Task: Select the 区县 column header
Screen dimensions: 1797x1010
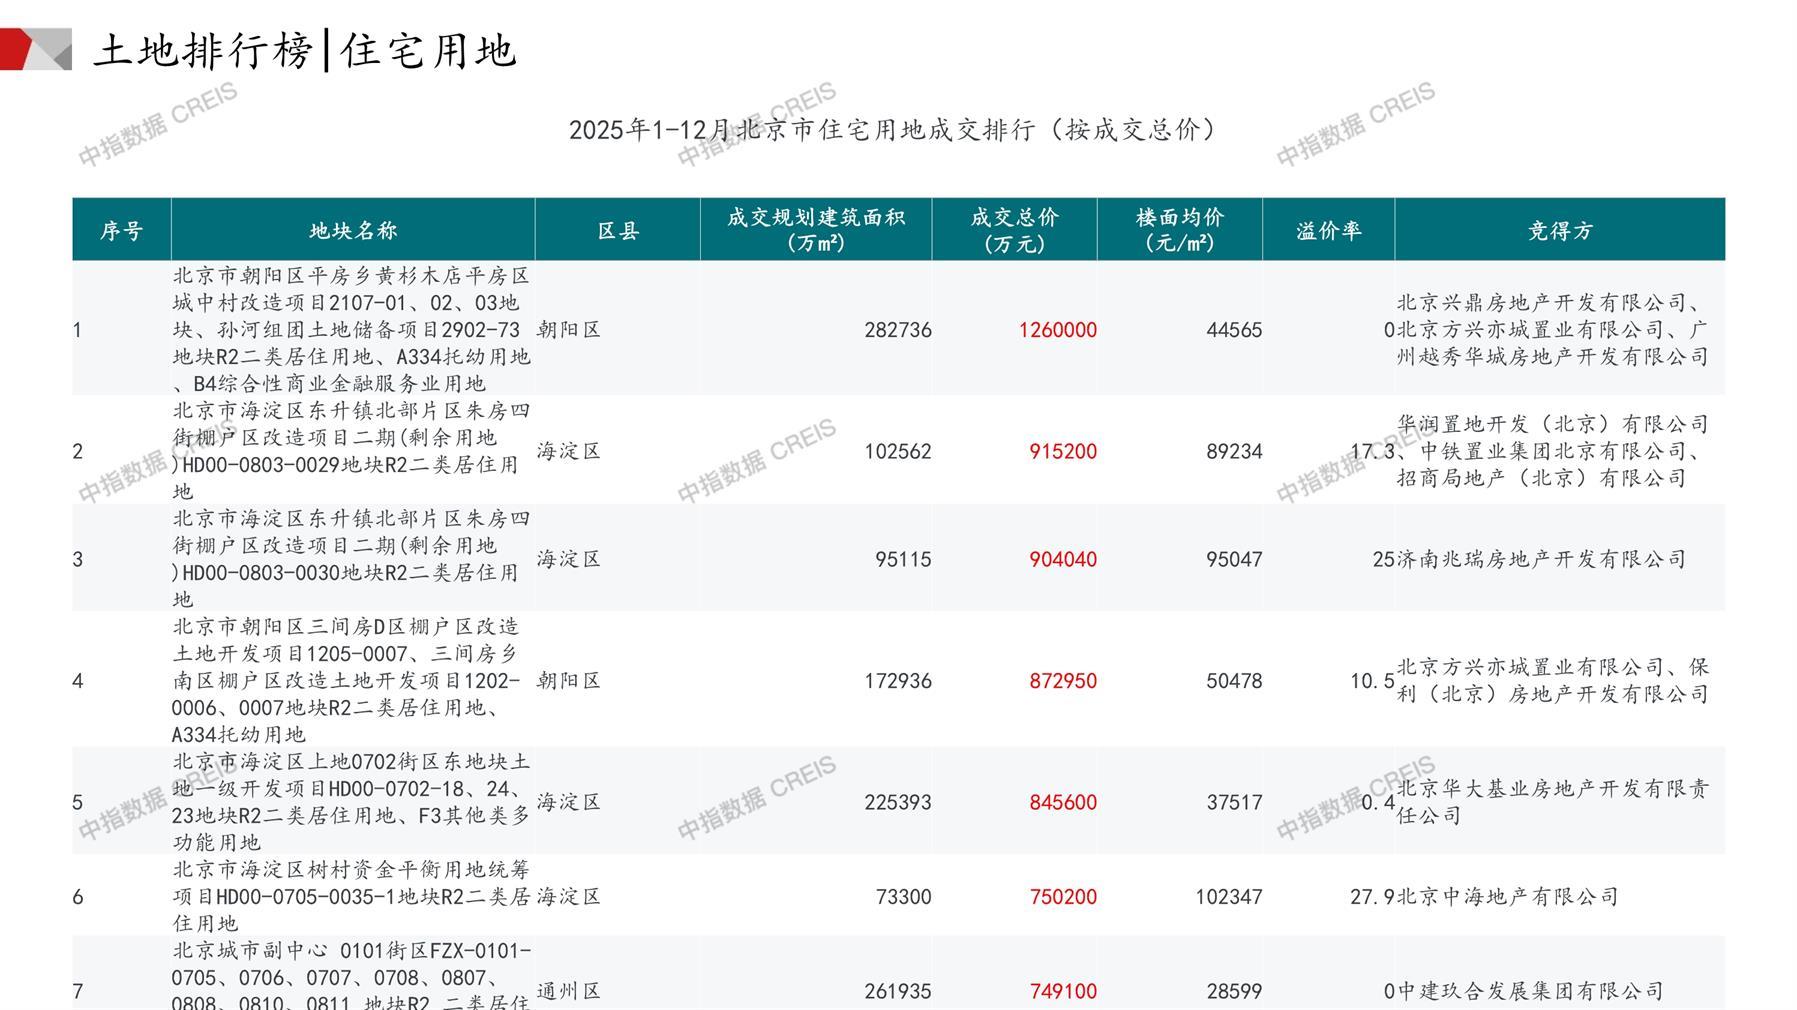Action: click(618, 231)
